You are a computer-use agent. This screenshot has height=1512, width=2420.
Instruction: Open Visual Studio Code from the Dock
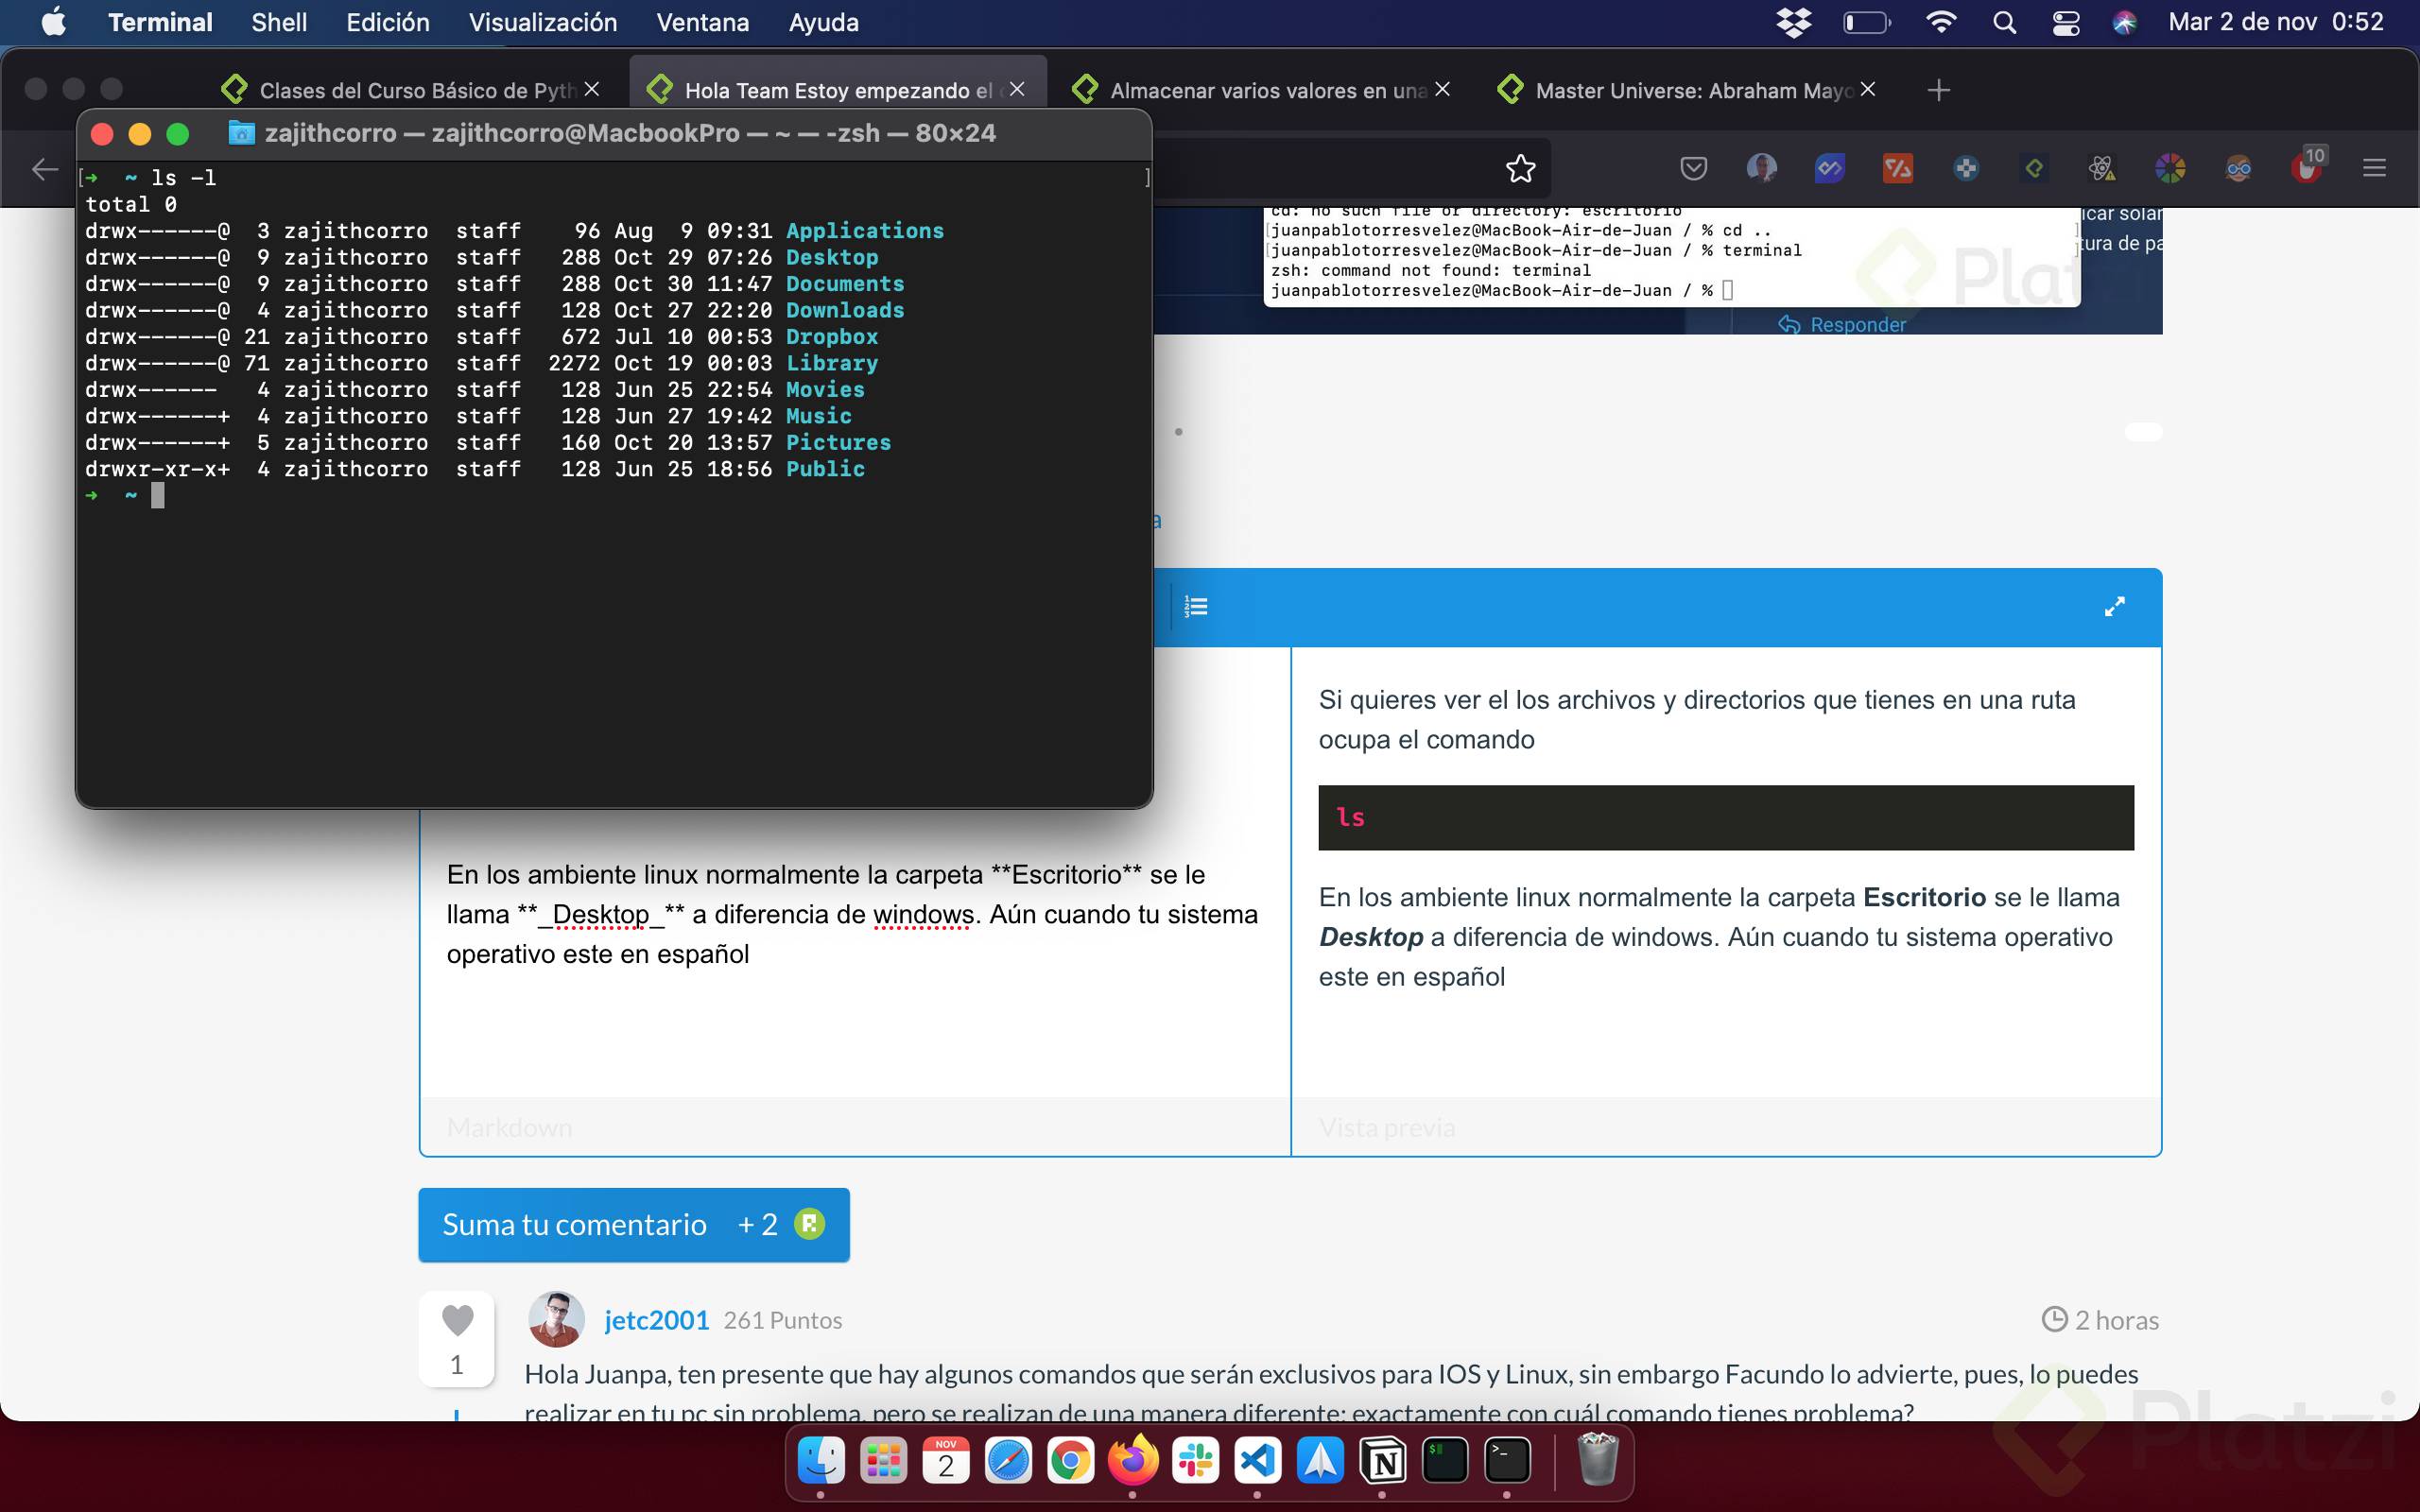(1257, 1461)
